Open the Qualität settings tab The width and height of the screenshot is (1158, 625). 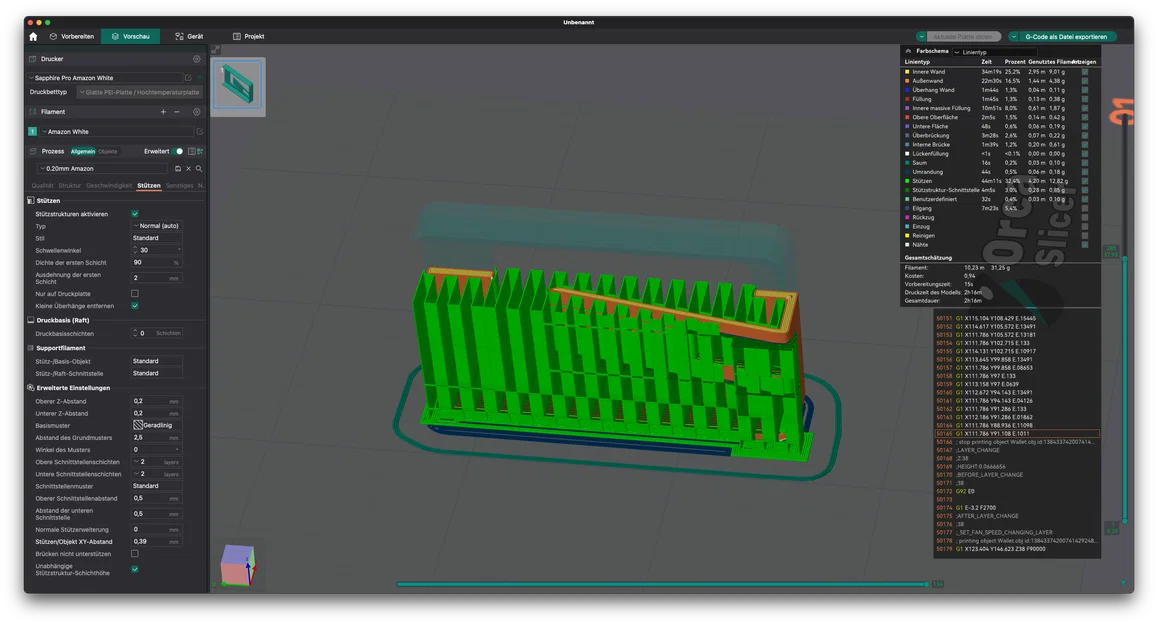point(44,185)
